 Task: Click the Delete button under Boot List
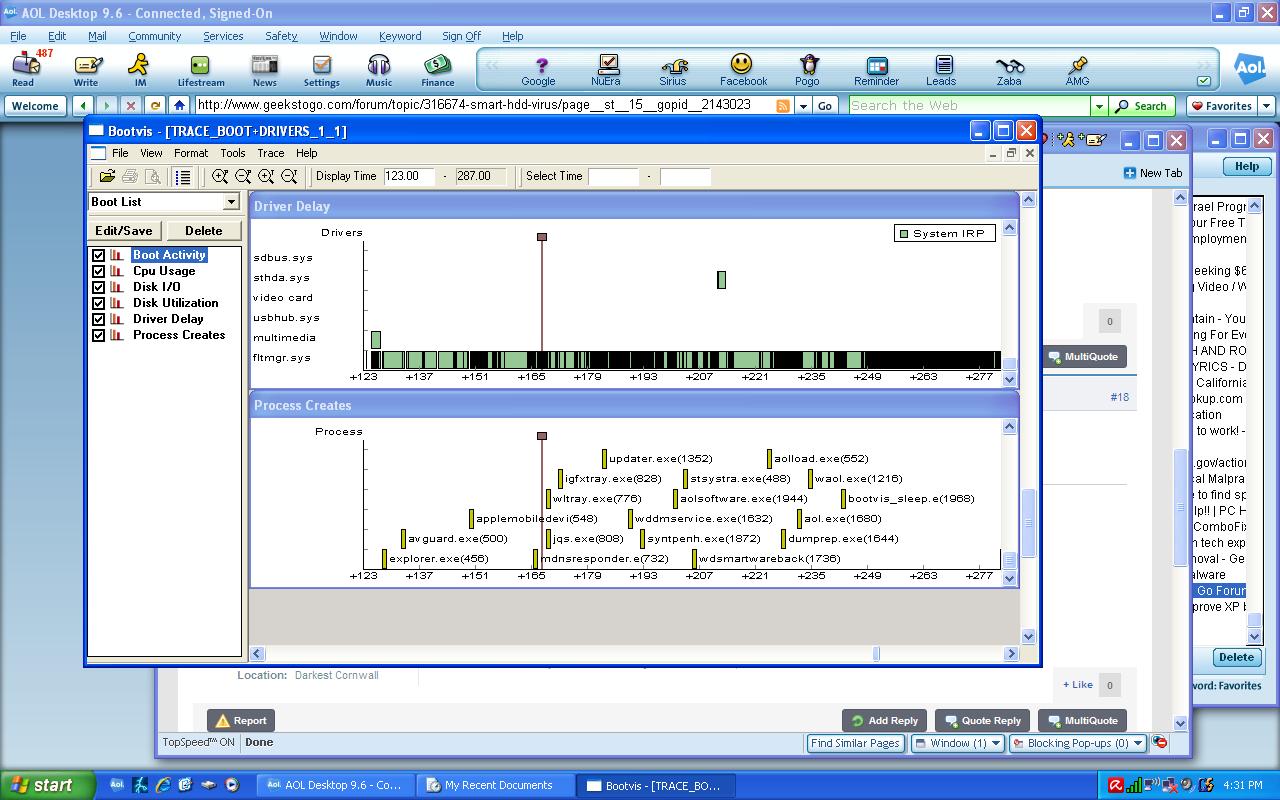203,230
